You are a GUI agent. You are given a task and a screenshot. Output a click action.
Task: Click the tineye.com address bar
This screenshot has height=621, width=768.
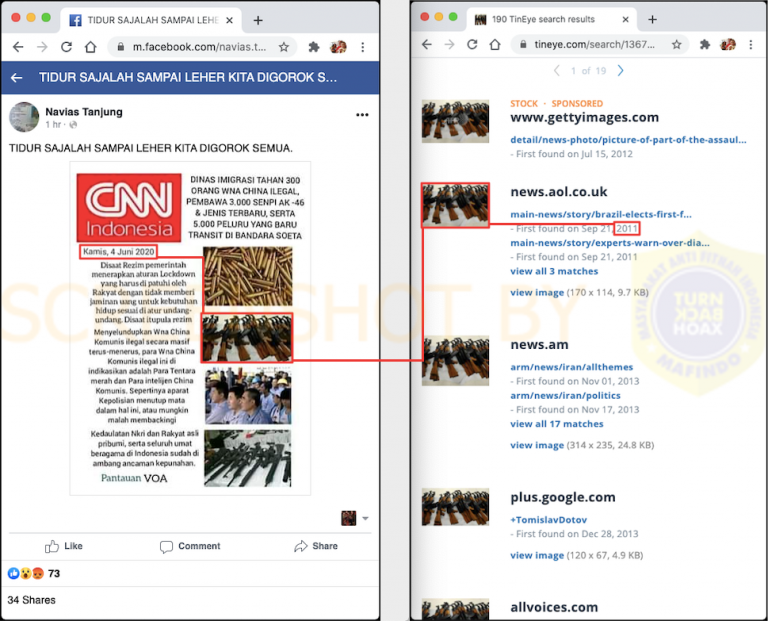point(600,45)
